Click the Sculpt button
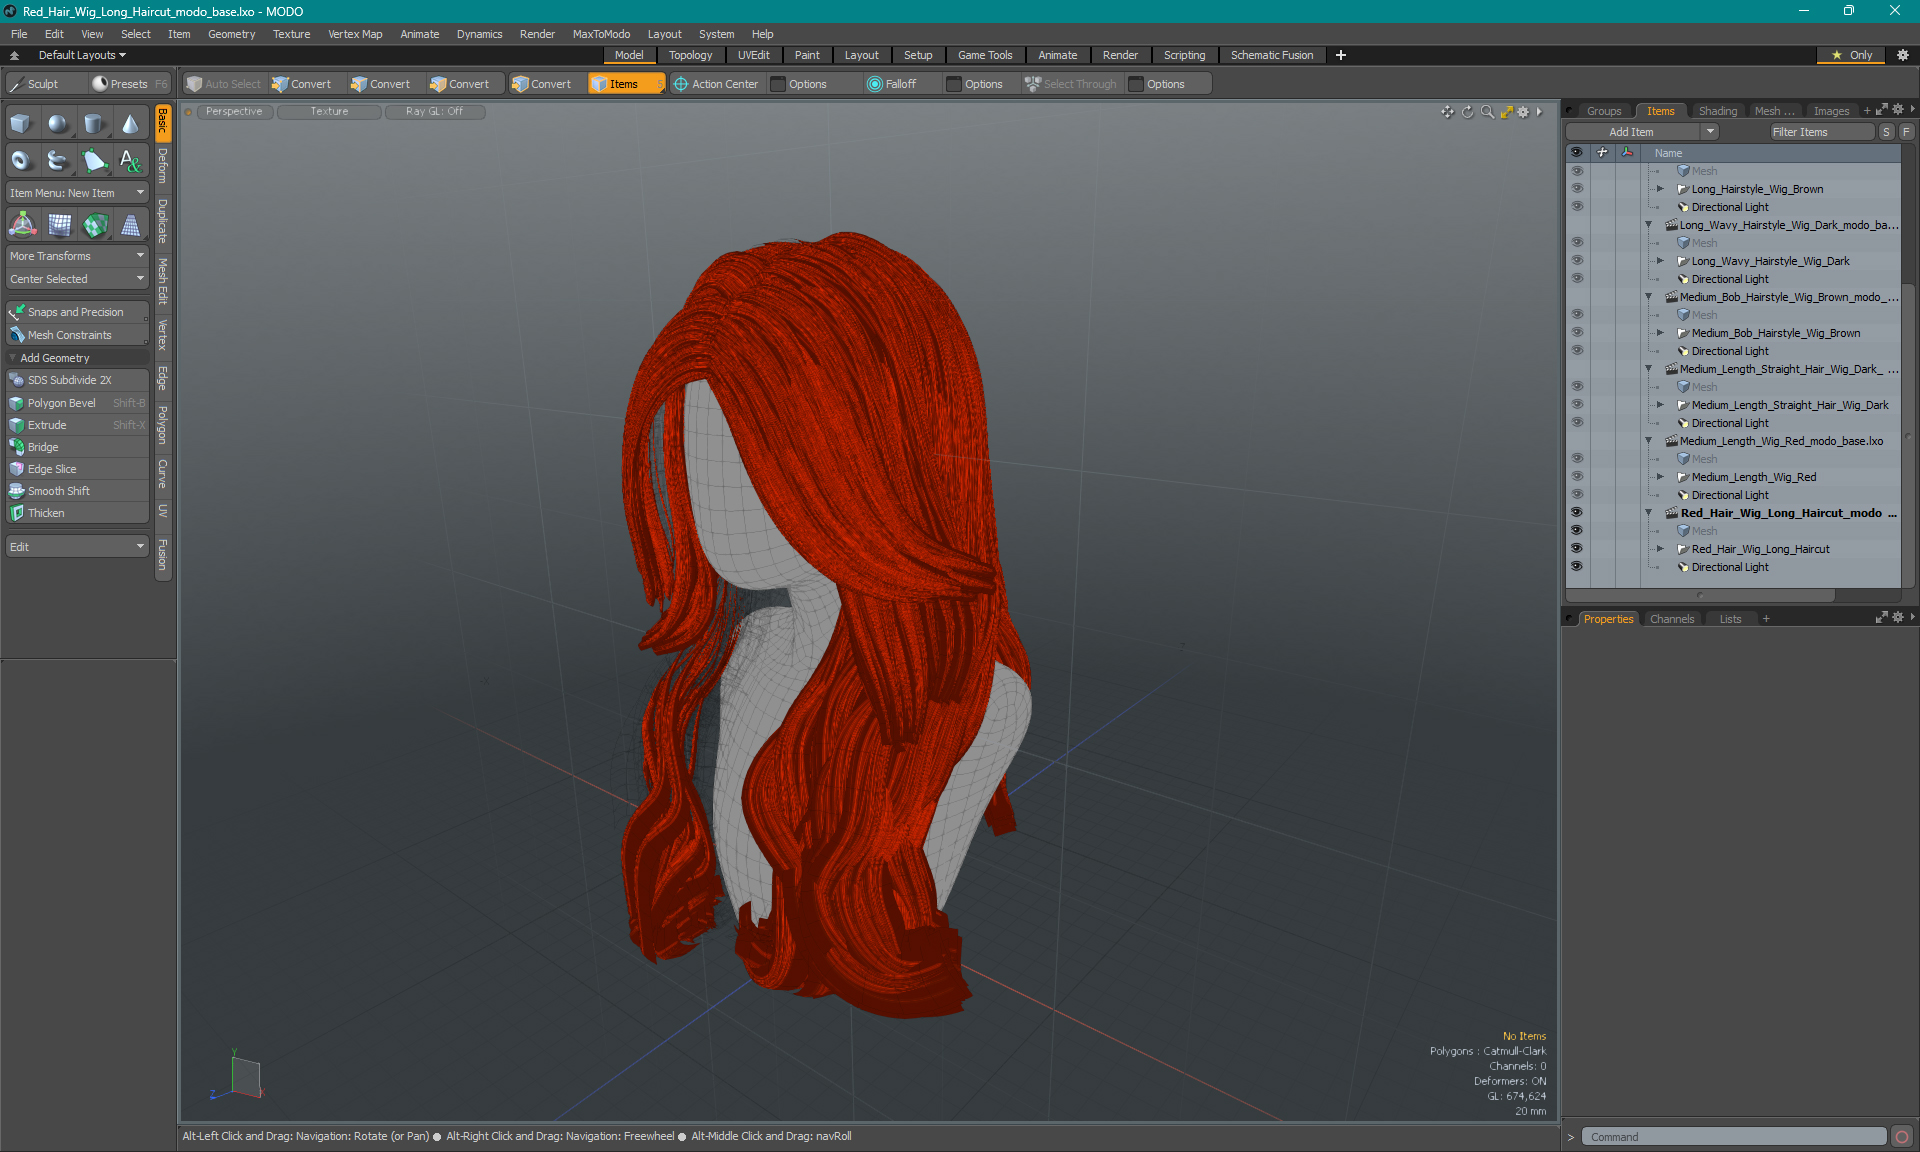The height and width of the screenshot is (1152, 1920). coord(44,84)
